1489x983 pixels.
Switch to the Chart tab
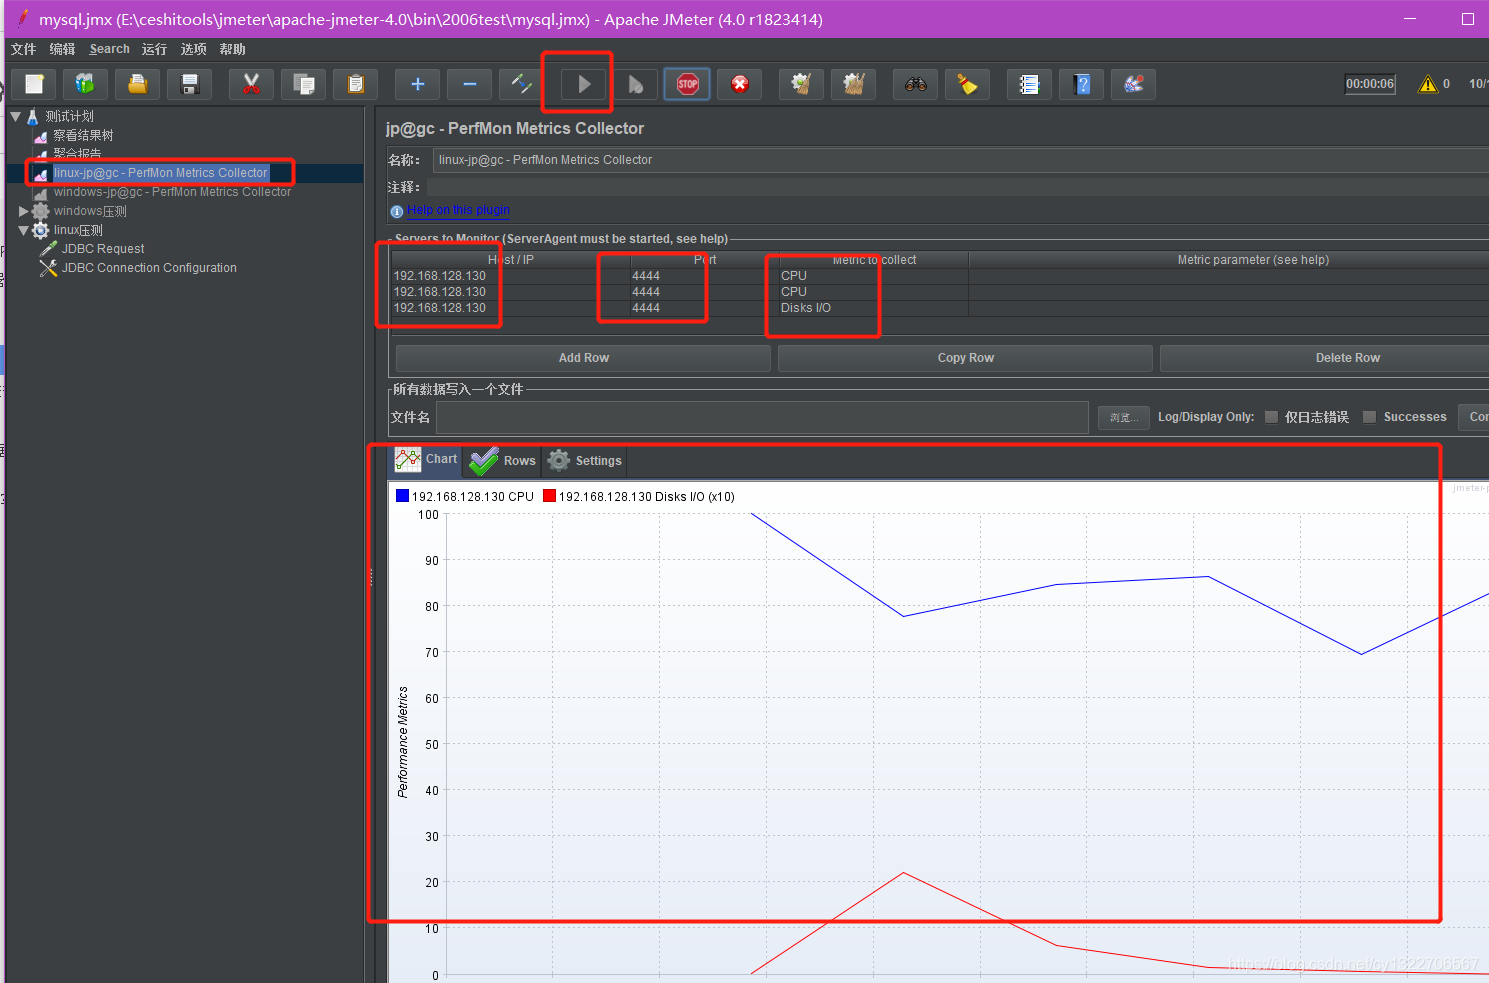[x=426, y=460]
